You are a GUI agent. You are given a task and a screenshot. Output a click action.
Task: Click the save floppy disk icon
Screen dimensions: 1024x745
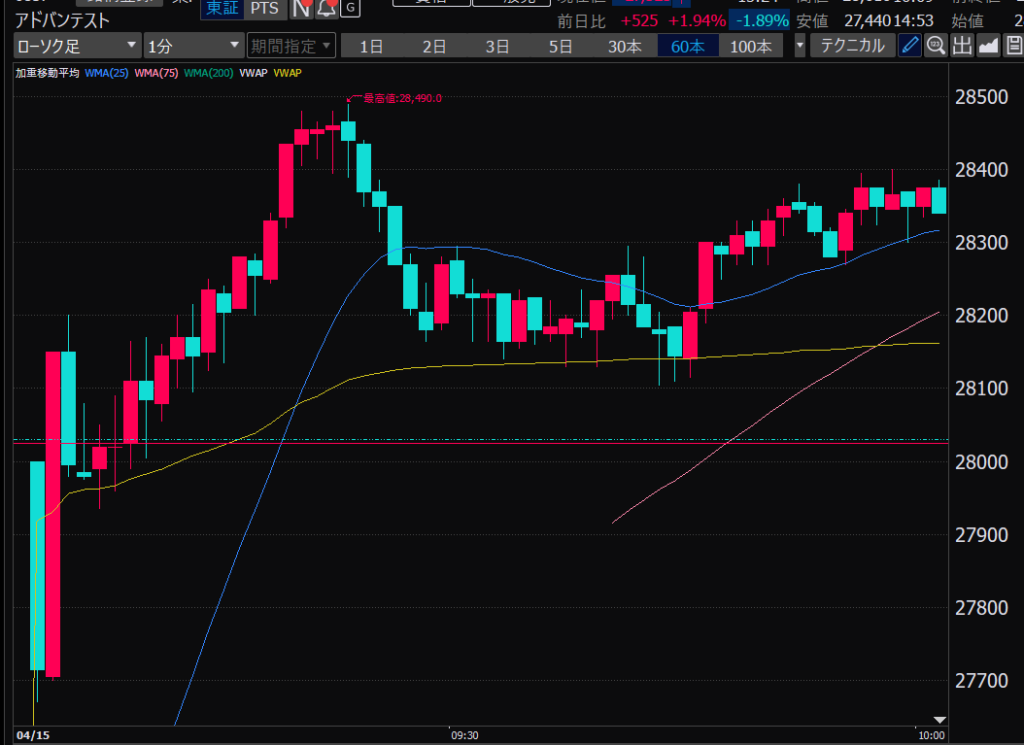click(x=1013, y=46)
